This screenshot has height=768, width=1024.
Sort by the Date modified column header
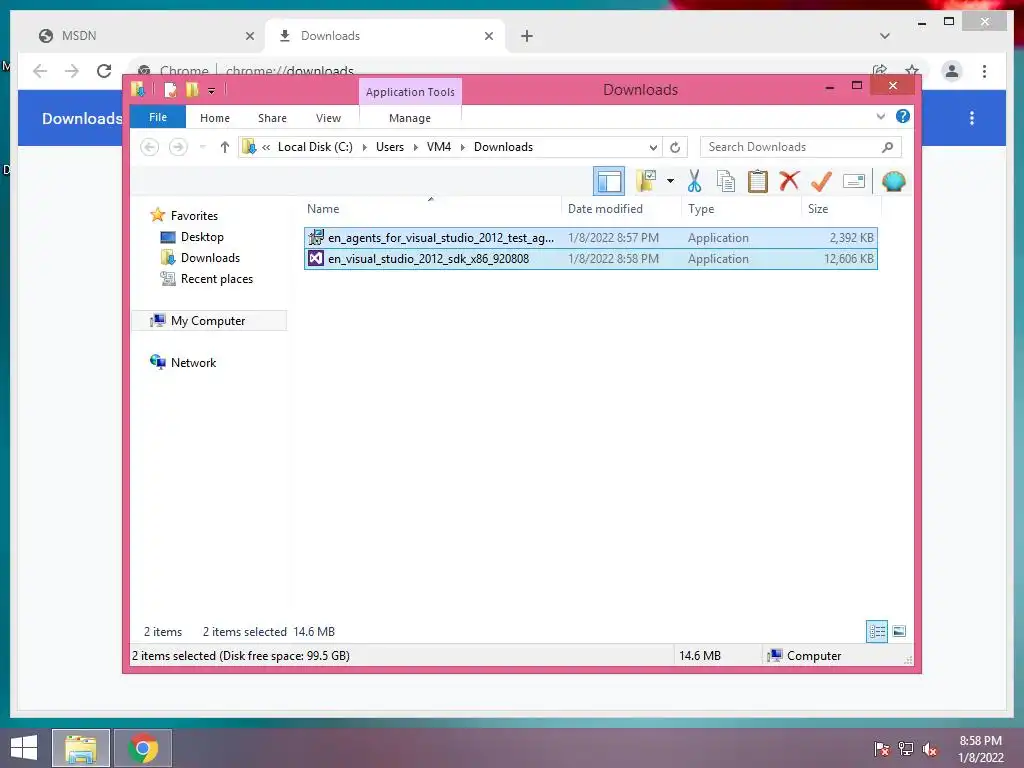(x=620, y=209)
